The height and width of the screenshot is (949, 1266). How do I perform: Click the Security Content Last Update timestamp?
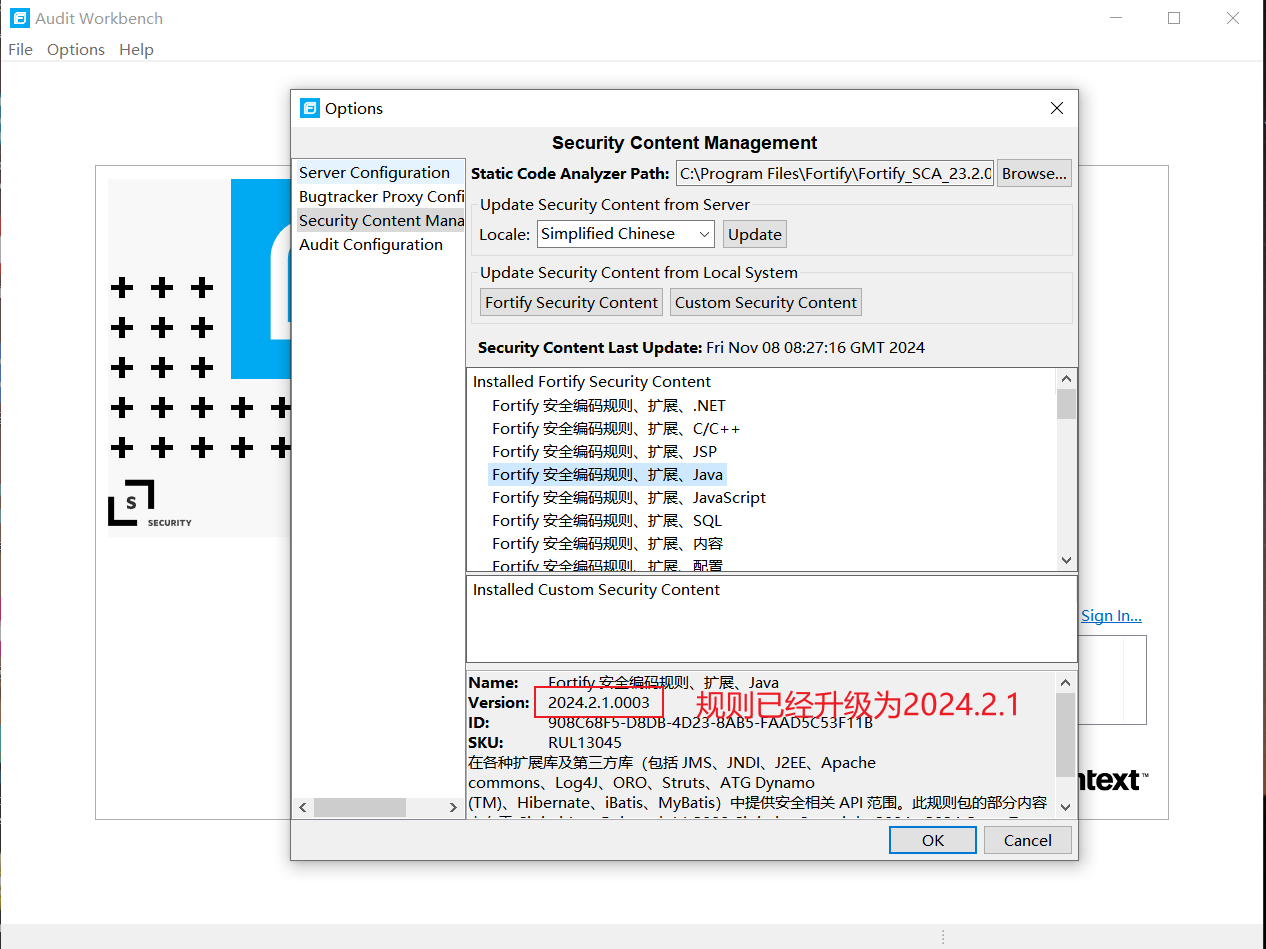(x=815, y=347)
